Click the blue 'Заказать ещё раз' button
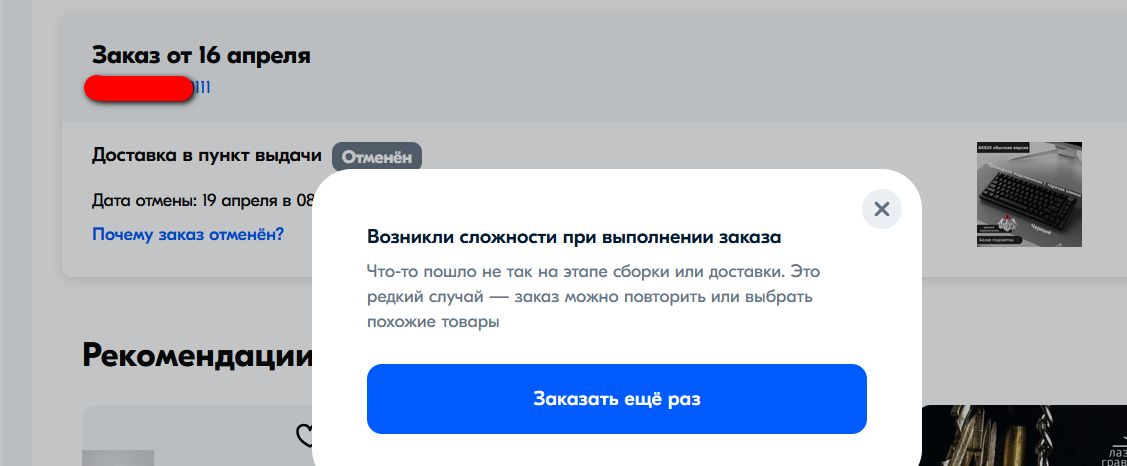Image resolution: width=1127 pixels, height=466 pixels. click(617, 399)
